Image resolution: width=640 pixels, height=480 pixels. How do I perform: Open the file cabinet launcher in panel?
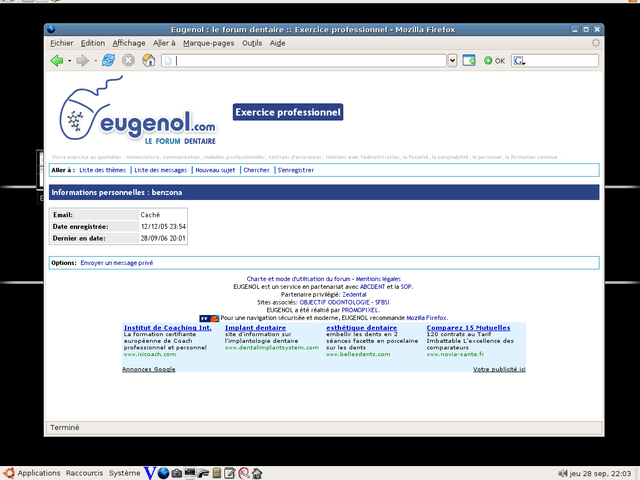click(217, 473)
